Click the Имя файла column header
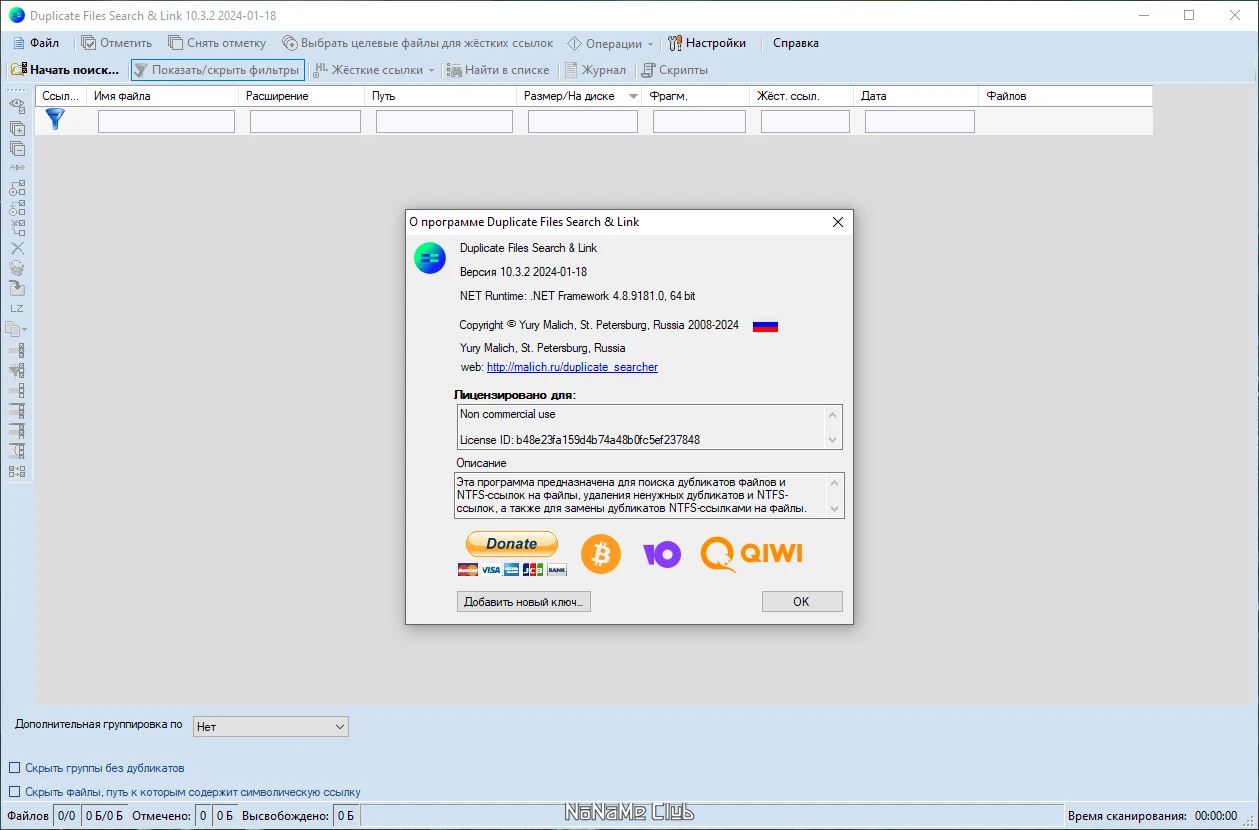1259x830 pixels. [163, 96]
